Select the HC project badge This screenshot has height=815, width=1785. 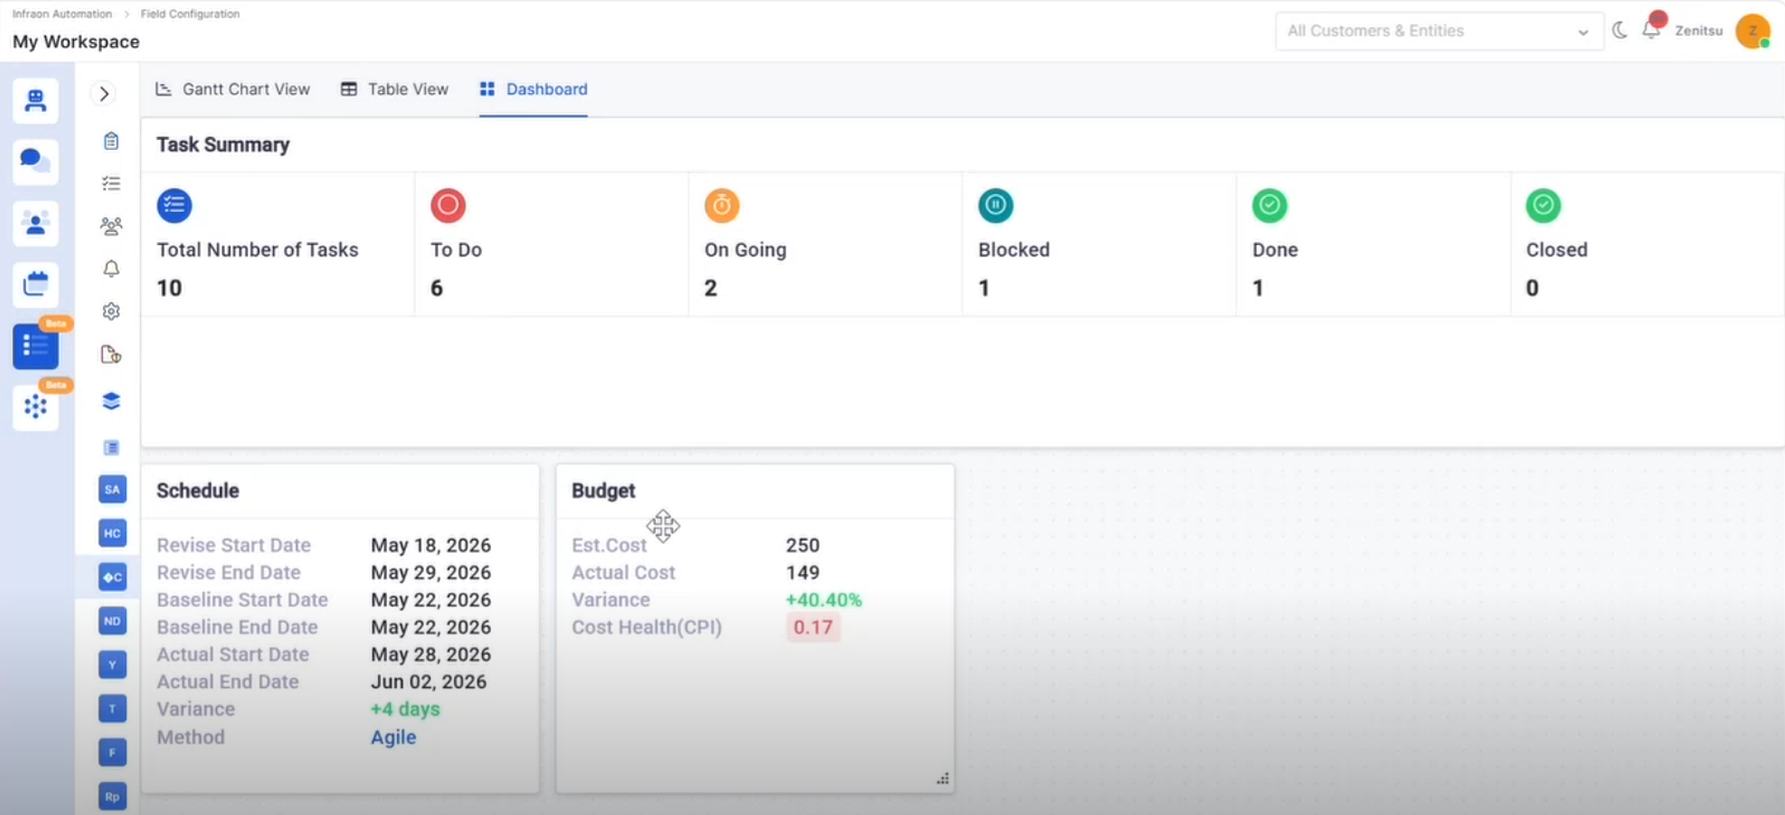pos(112,533)
